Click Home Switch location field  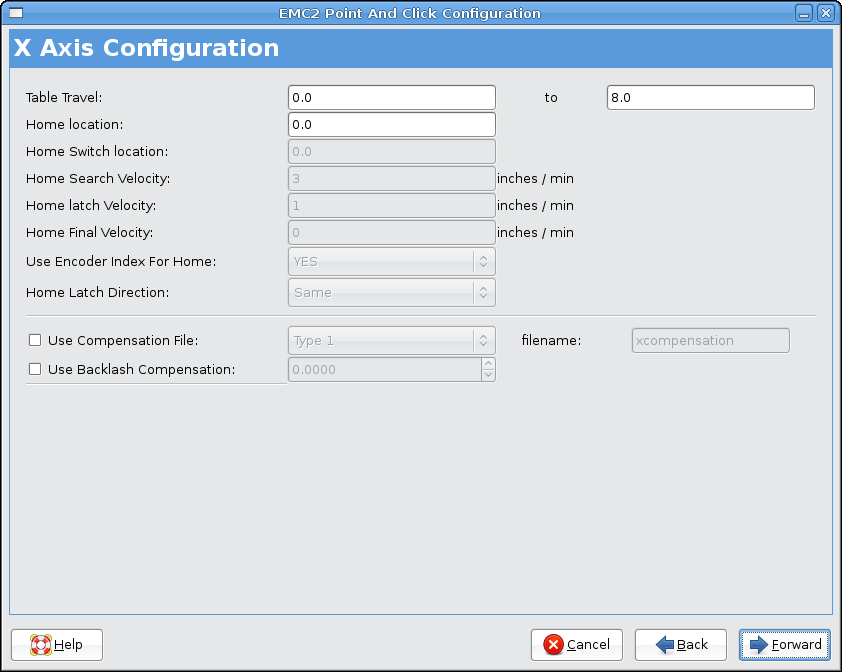point(391,151)
